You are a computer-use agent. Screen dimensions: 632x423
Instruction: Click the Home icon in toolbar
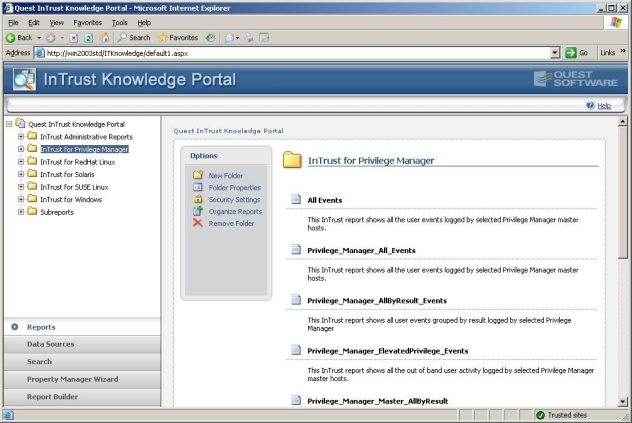point(104,38)
